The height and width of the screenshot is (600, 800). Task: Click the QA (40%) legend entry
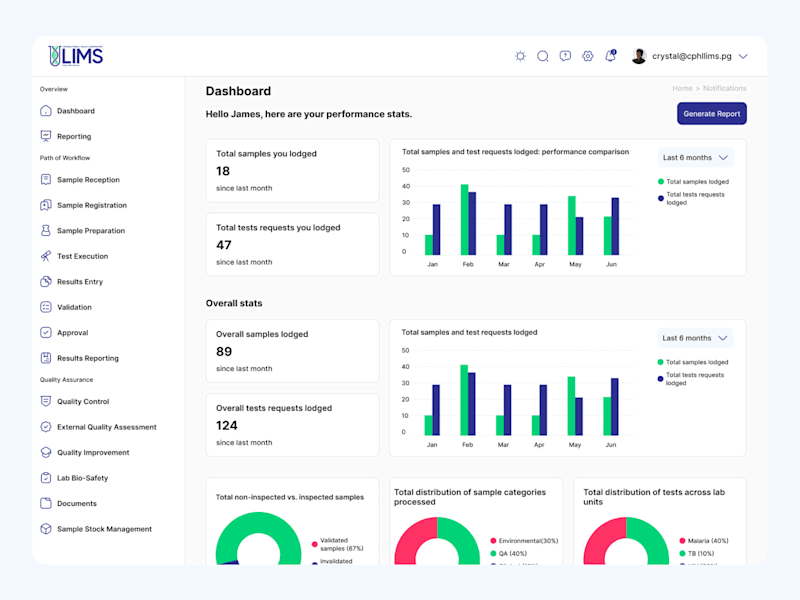508,554
